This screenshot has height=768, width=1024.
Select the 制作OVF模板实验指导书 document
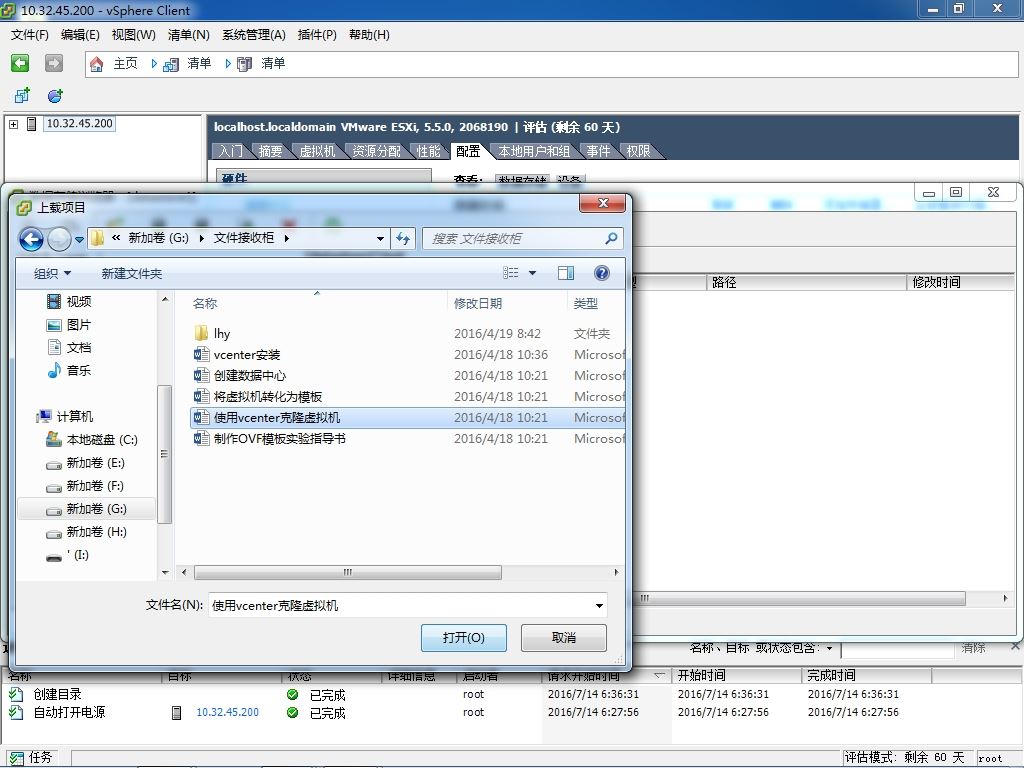270,438
